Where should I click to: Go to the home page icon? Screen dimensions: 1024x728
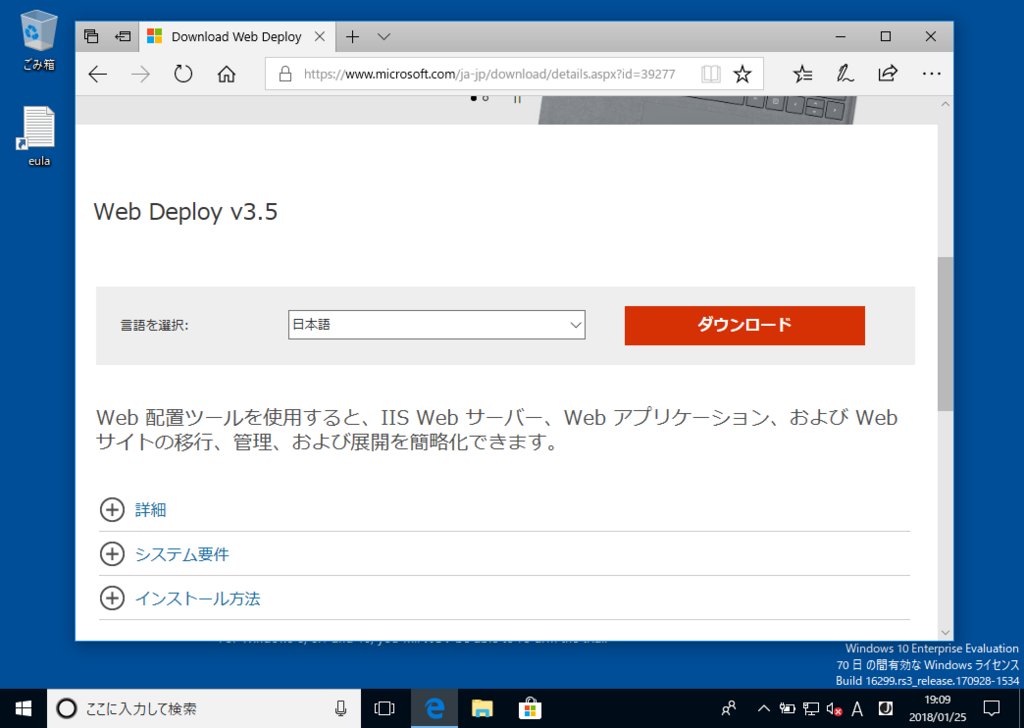pos(227,74)
